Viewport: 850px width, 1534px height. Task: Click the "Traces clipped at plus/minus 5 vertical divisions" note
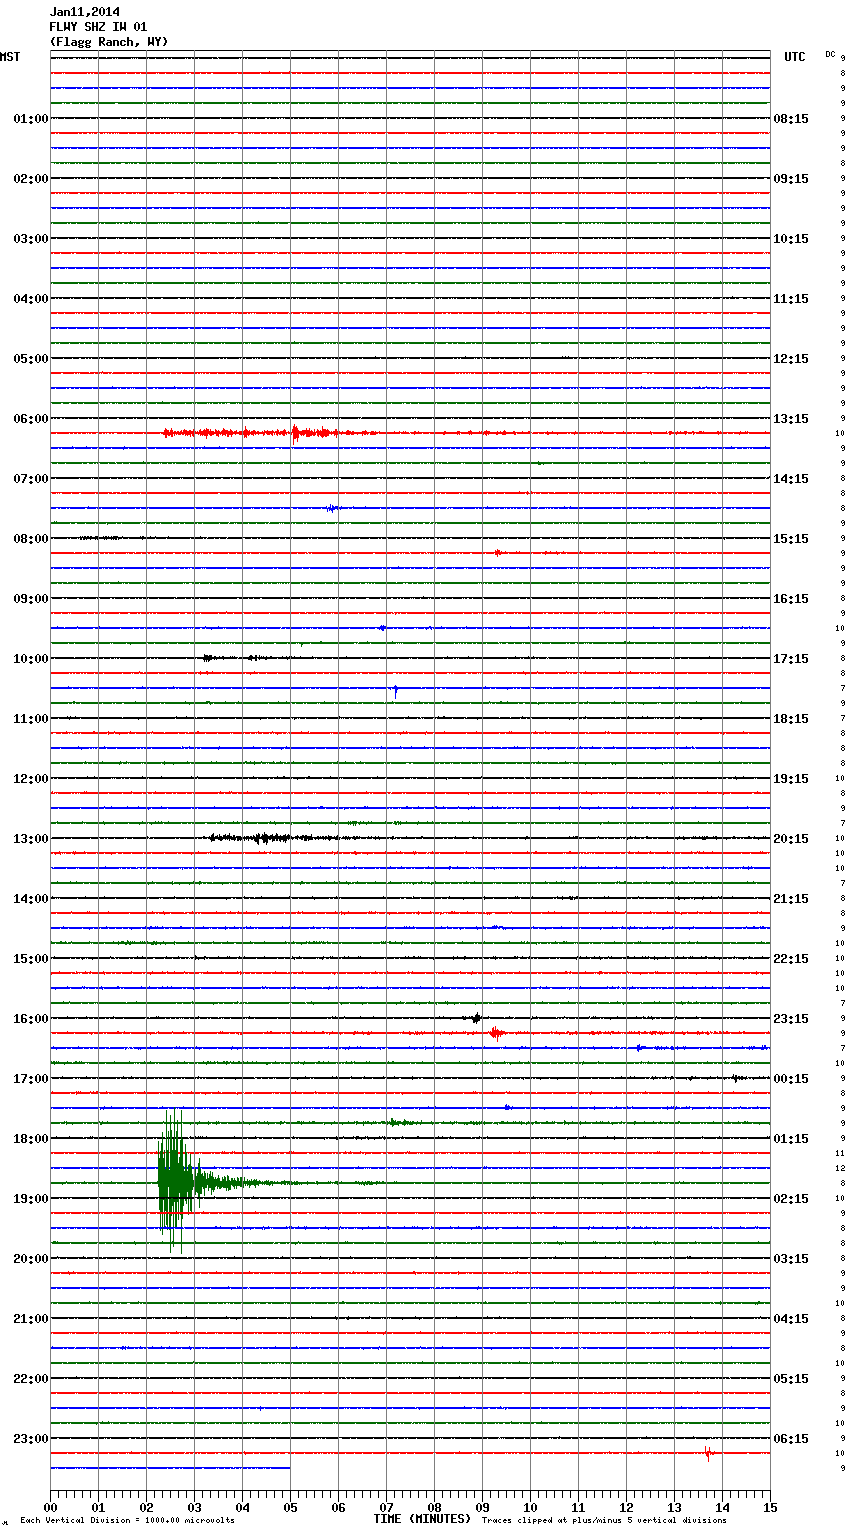click(x=604, y=1521)
